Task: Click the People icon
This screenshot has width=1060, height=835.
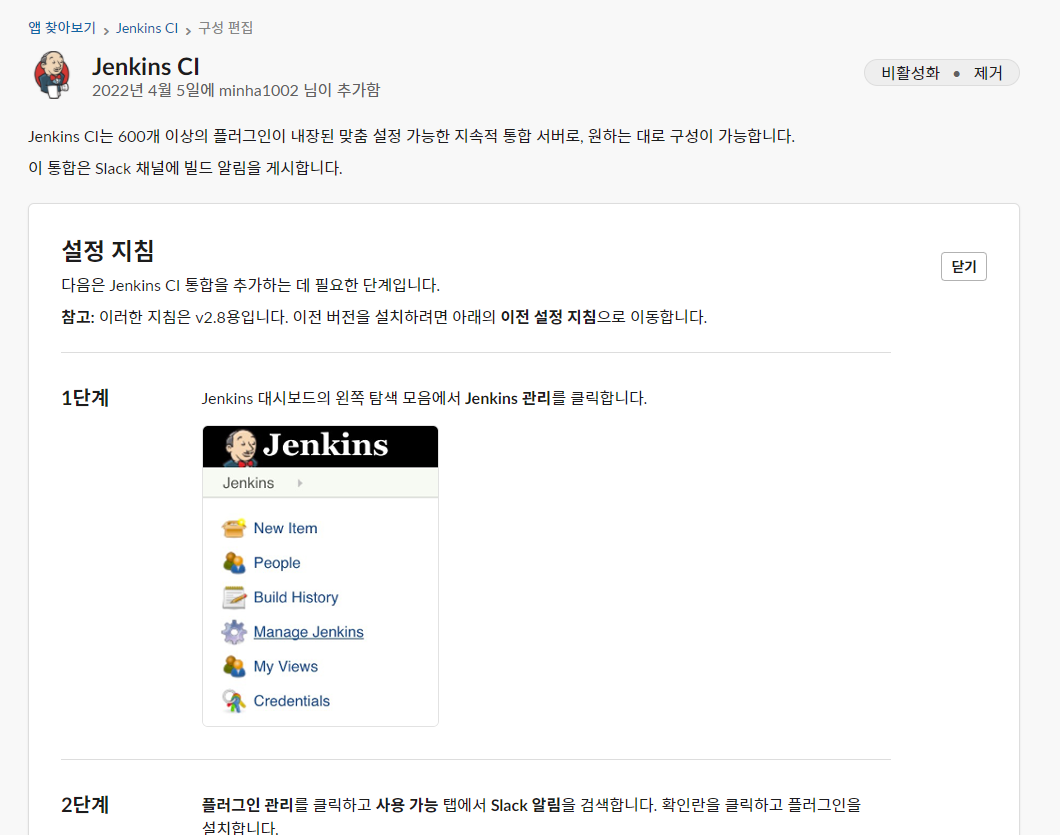Action: 234,563
